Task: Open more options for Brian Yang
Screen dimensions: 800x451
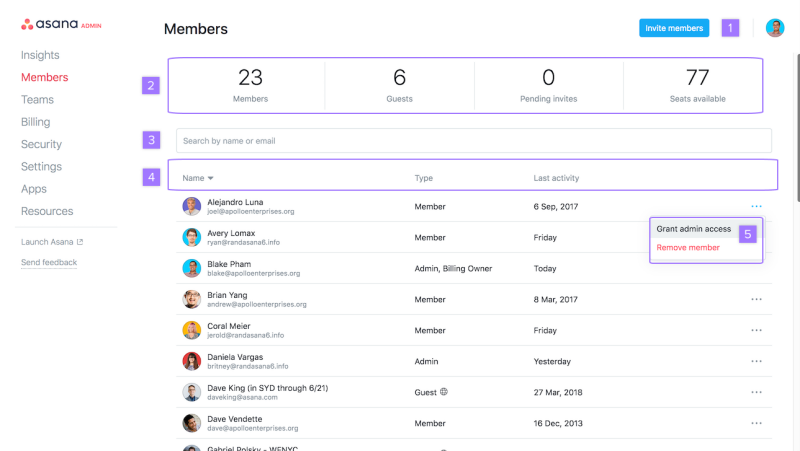Action: (x=756, y=299)
